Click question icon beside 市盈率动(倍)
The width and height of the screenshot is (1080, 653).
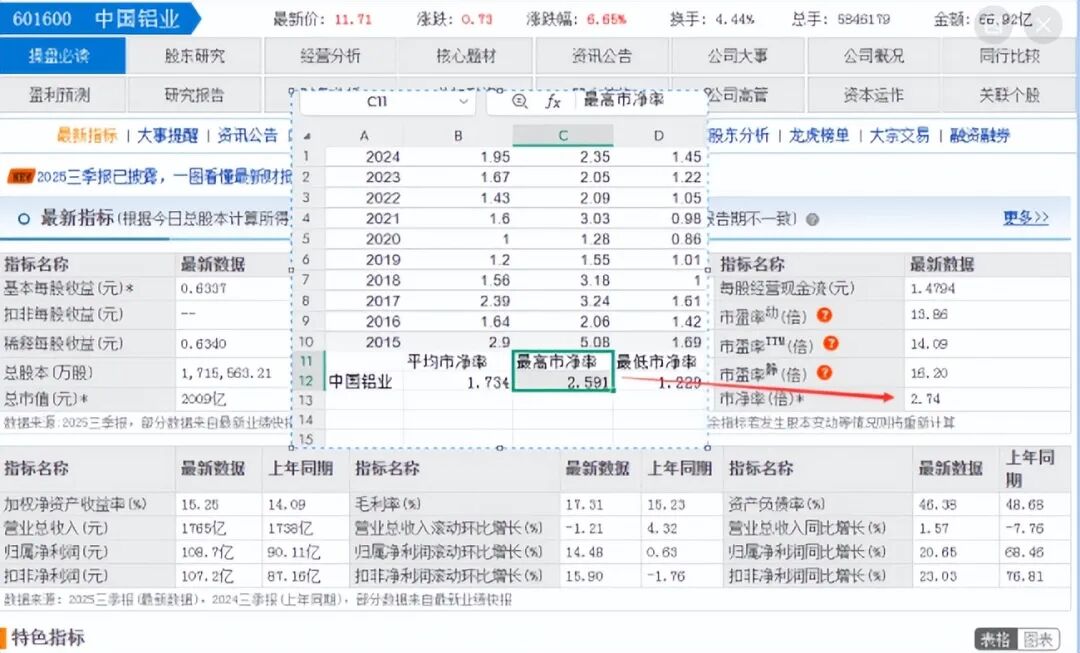824,315
